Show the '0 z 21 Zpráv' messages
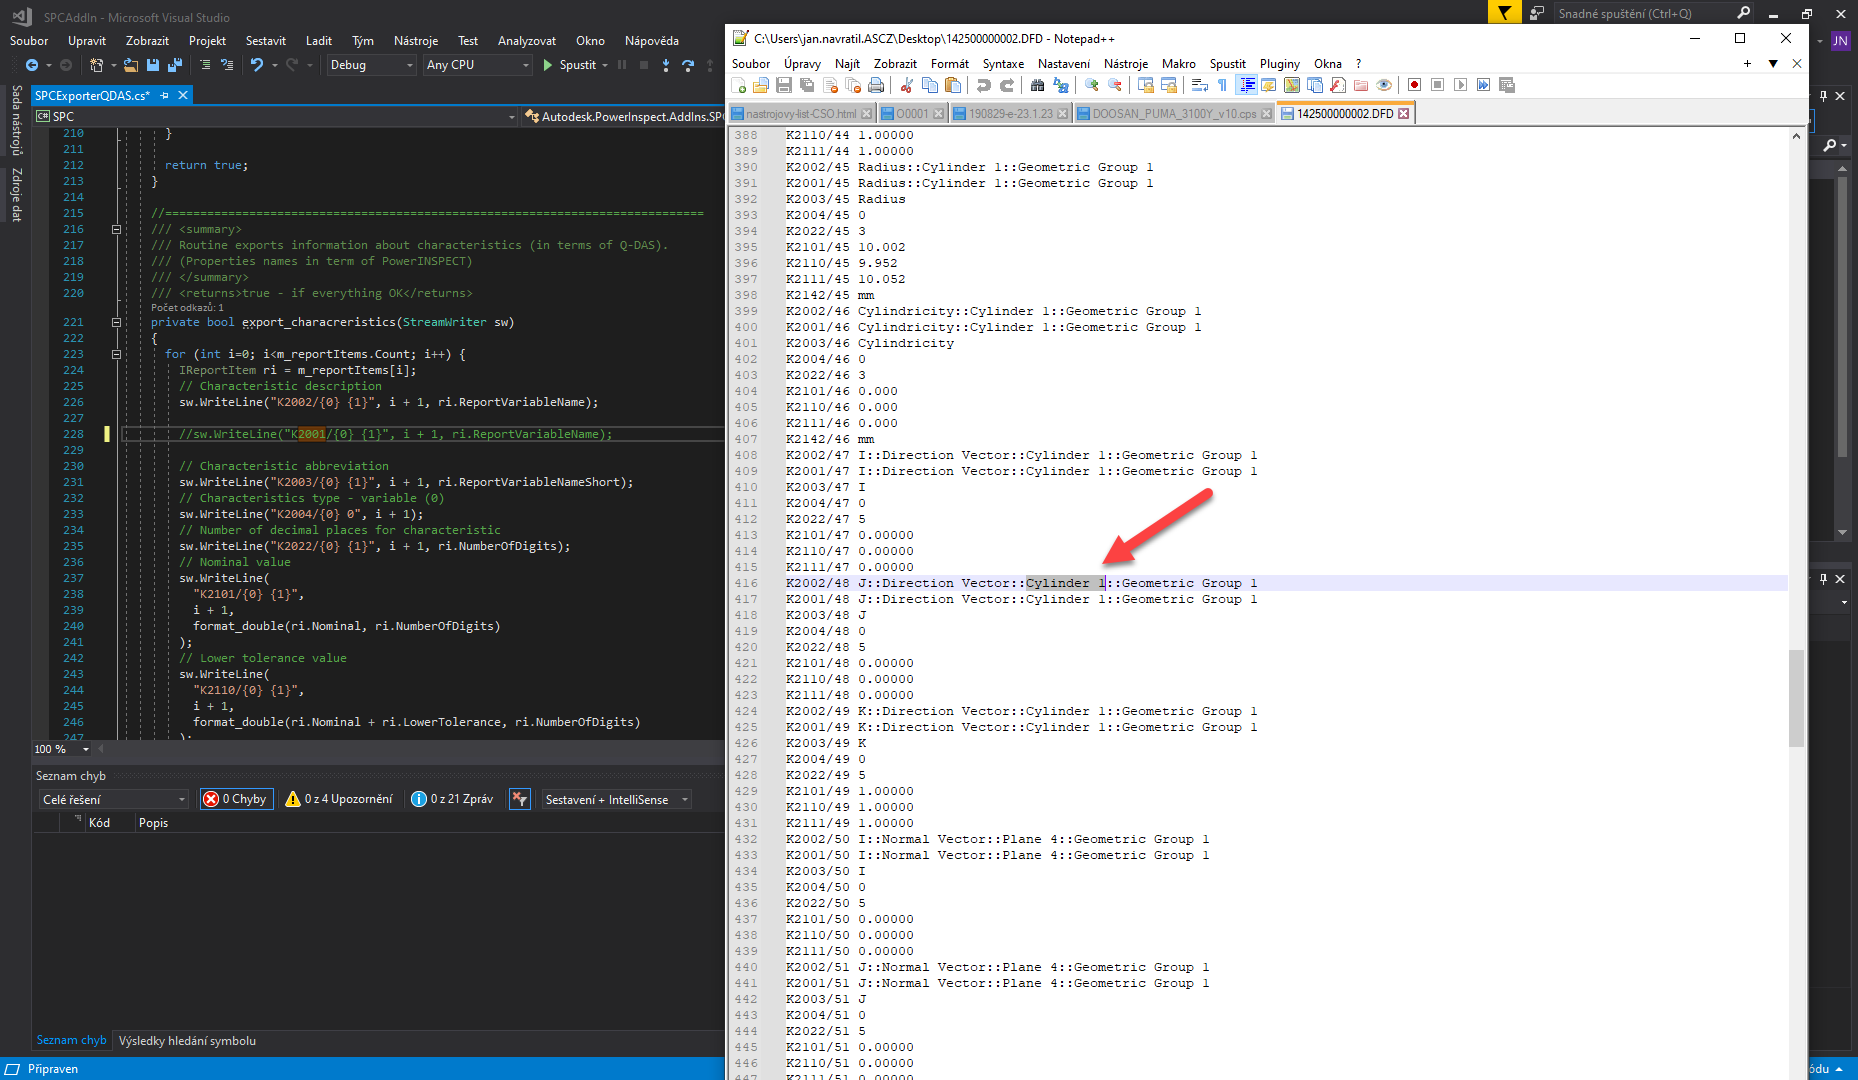This screenshot has width=1858, height=1080. 452,799
